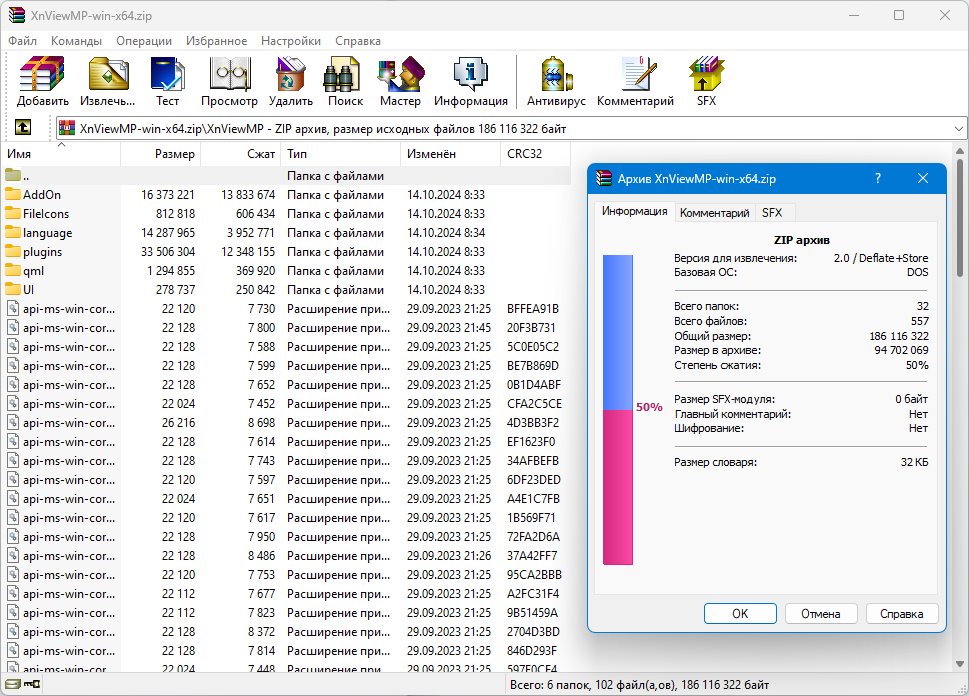This screenshot has height=696, width=969.
Task: Click the Удалить (Delete) icon
Action: coord(290,82)
